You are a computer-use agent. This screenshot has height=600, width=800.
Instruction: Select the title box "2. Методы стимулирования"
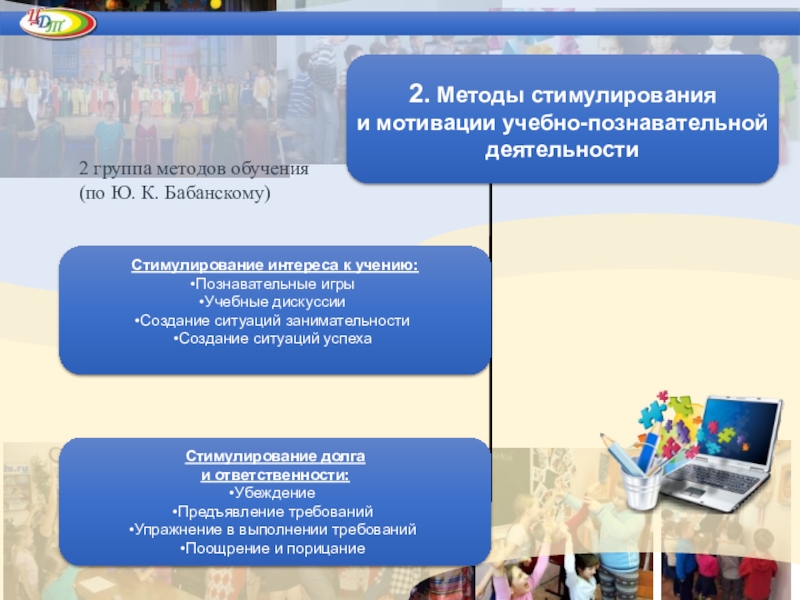click(x=562, y=119)
